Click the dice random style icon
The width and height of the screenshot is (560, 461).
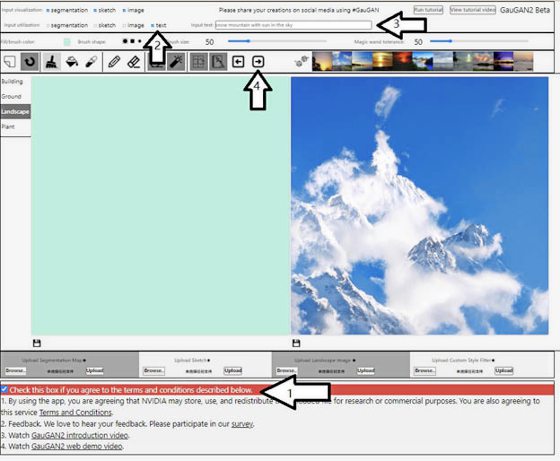click(x=301, y=61)
